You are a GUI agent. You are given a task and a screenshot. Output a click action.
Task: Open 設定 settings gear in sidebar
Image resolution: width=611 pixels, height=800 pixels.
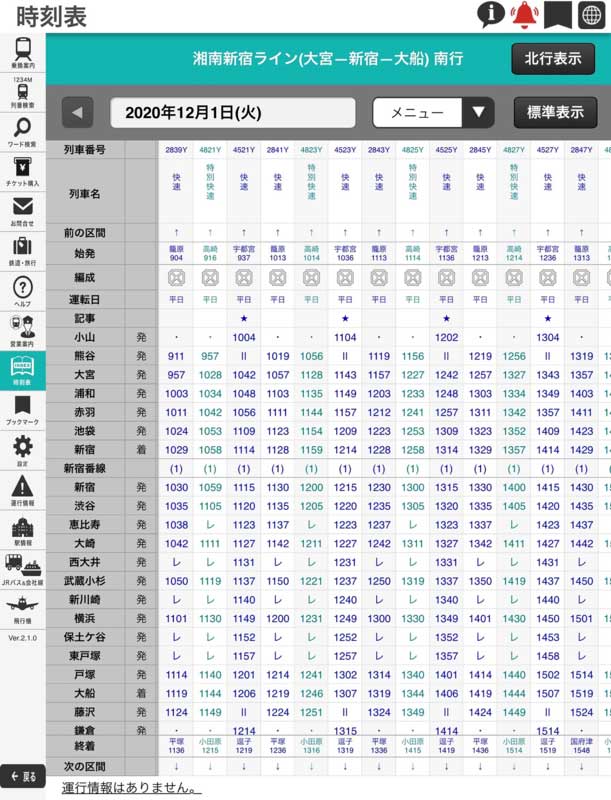click(23, 450)
